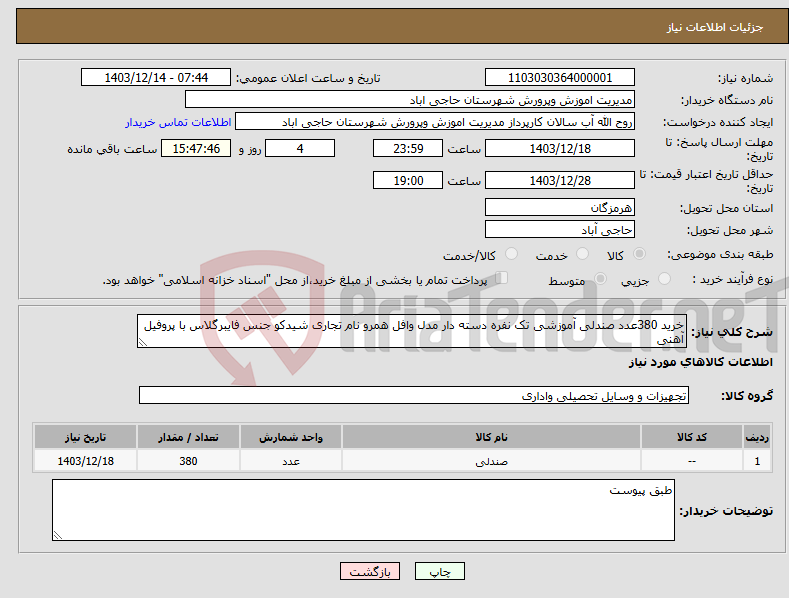
Task: Click the عدد unit cell in the table
Action: [x=291, y=461]
